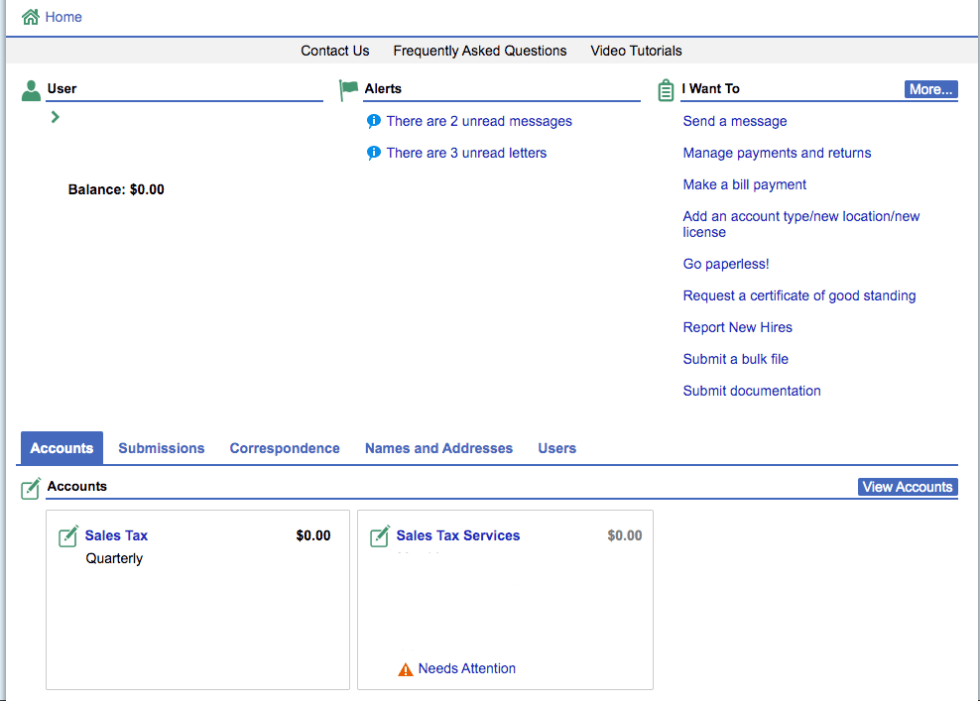Open the Names and Addresses tab

coord(438,448)
